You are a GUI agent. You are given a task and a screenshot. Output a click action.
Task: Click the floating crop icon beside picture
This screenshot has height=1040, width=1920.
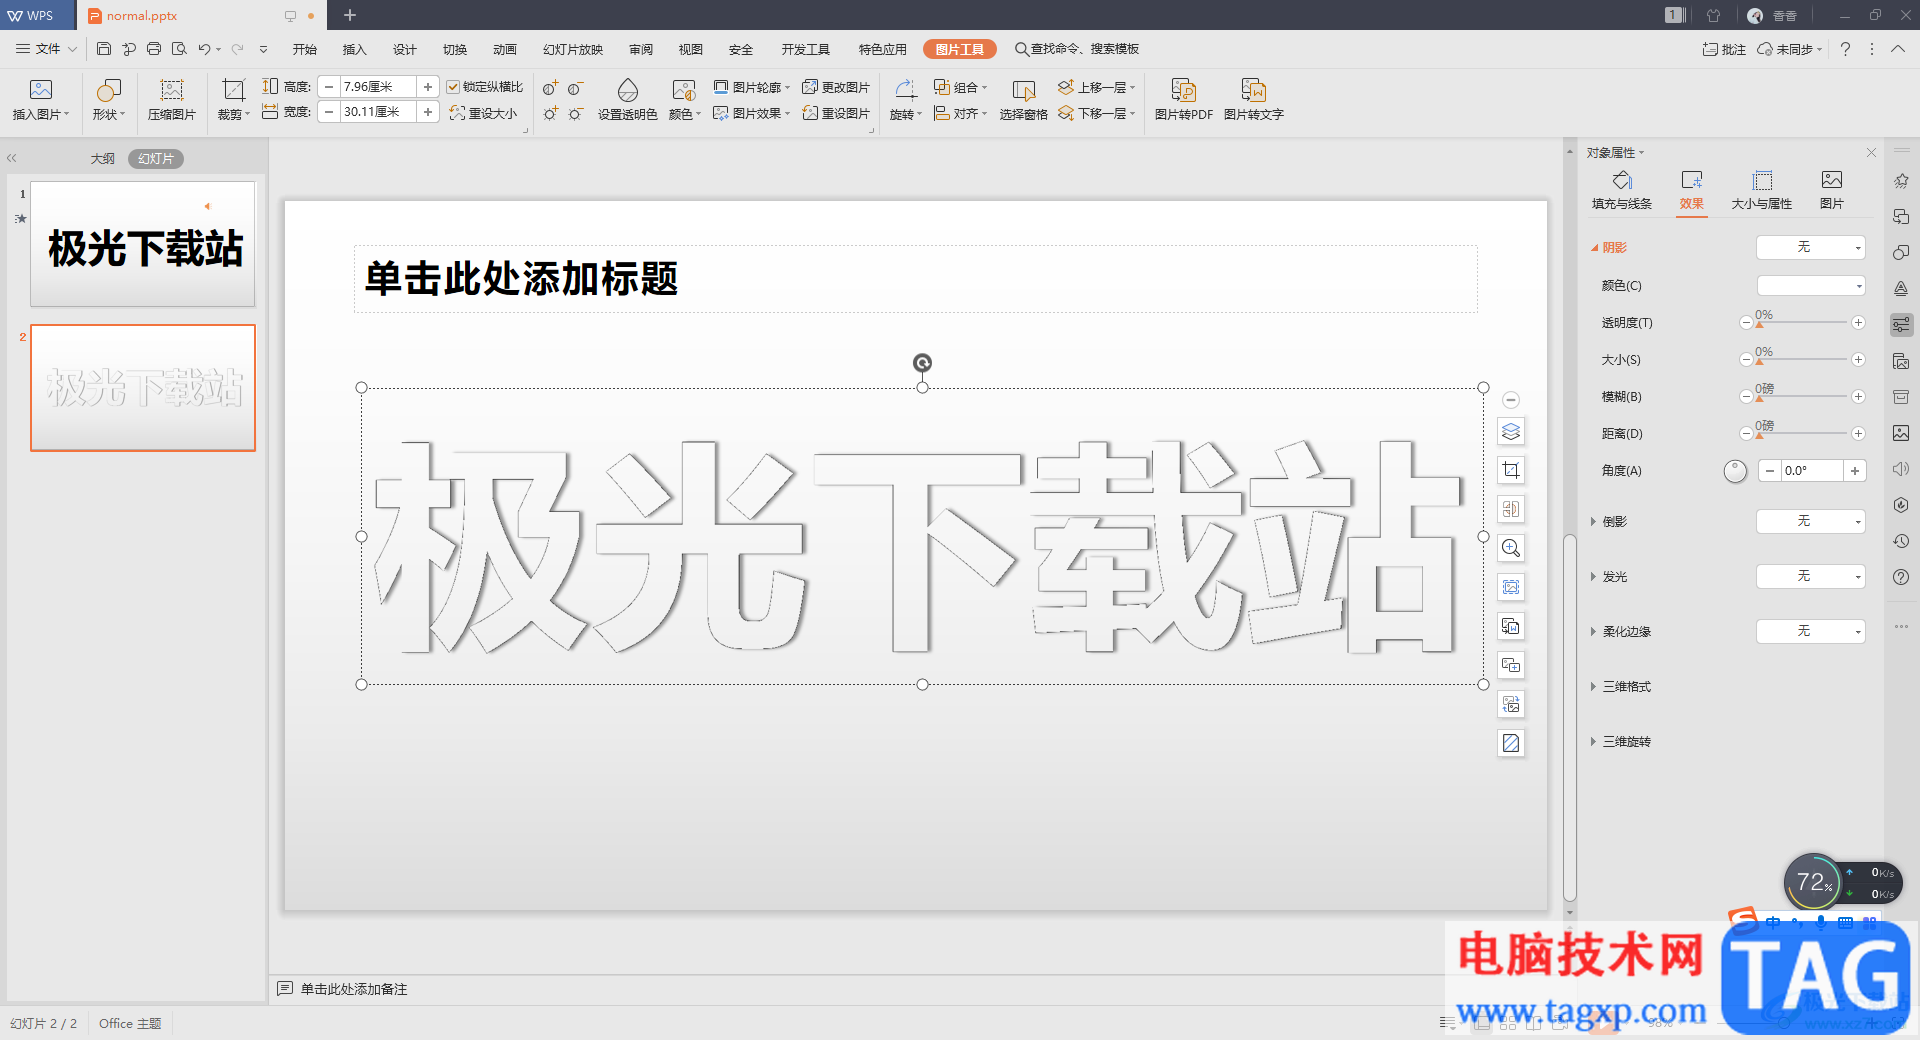1511,470
